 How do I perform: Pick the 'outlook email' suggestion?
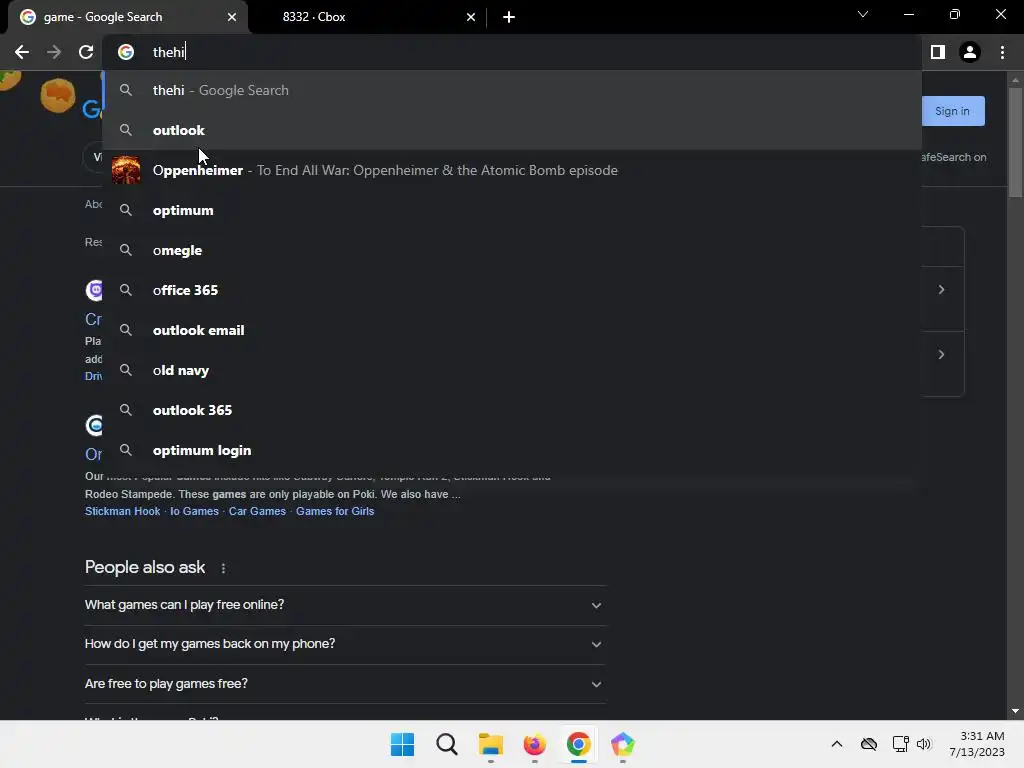pos(512,330)
